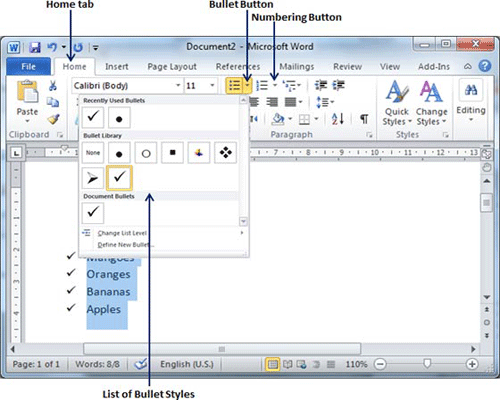This screenshot has width=500, height=400.
Task: Click the zoom slider handle in status bar
Action: pyautogui.click(x=427, y=364)
